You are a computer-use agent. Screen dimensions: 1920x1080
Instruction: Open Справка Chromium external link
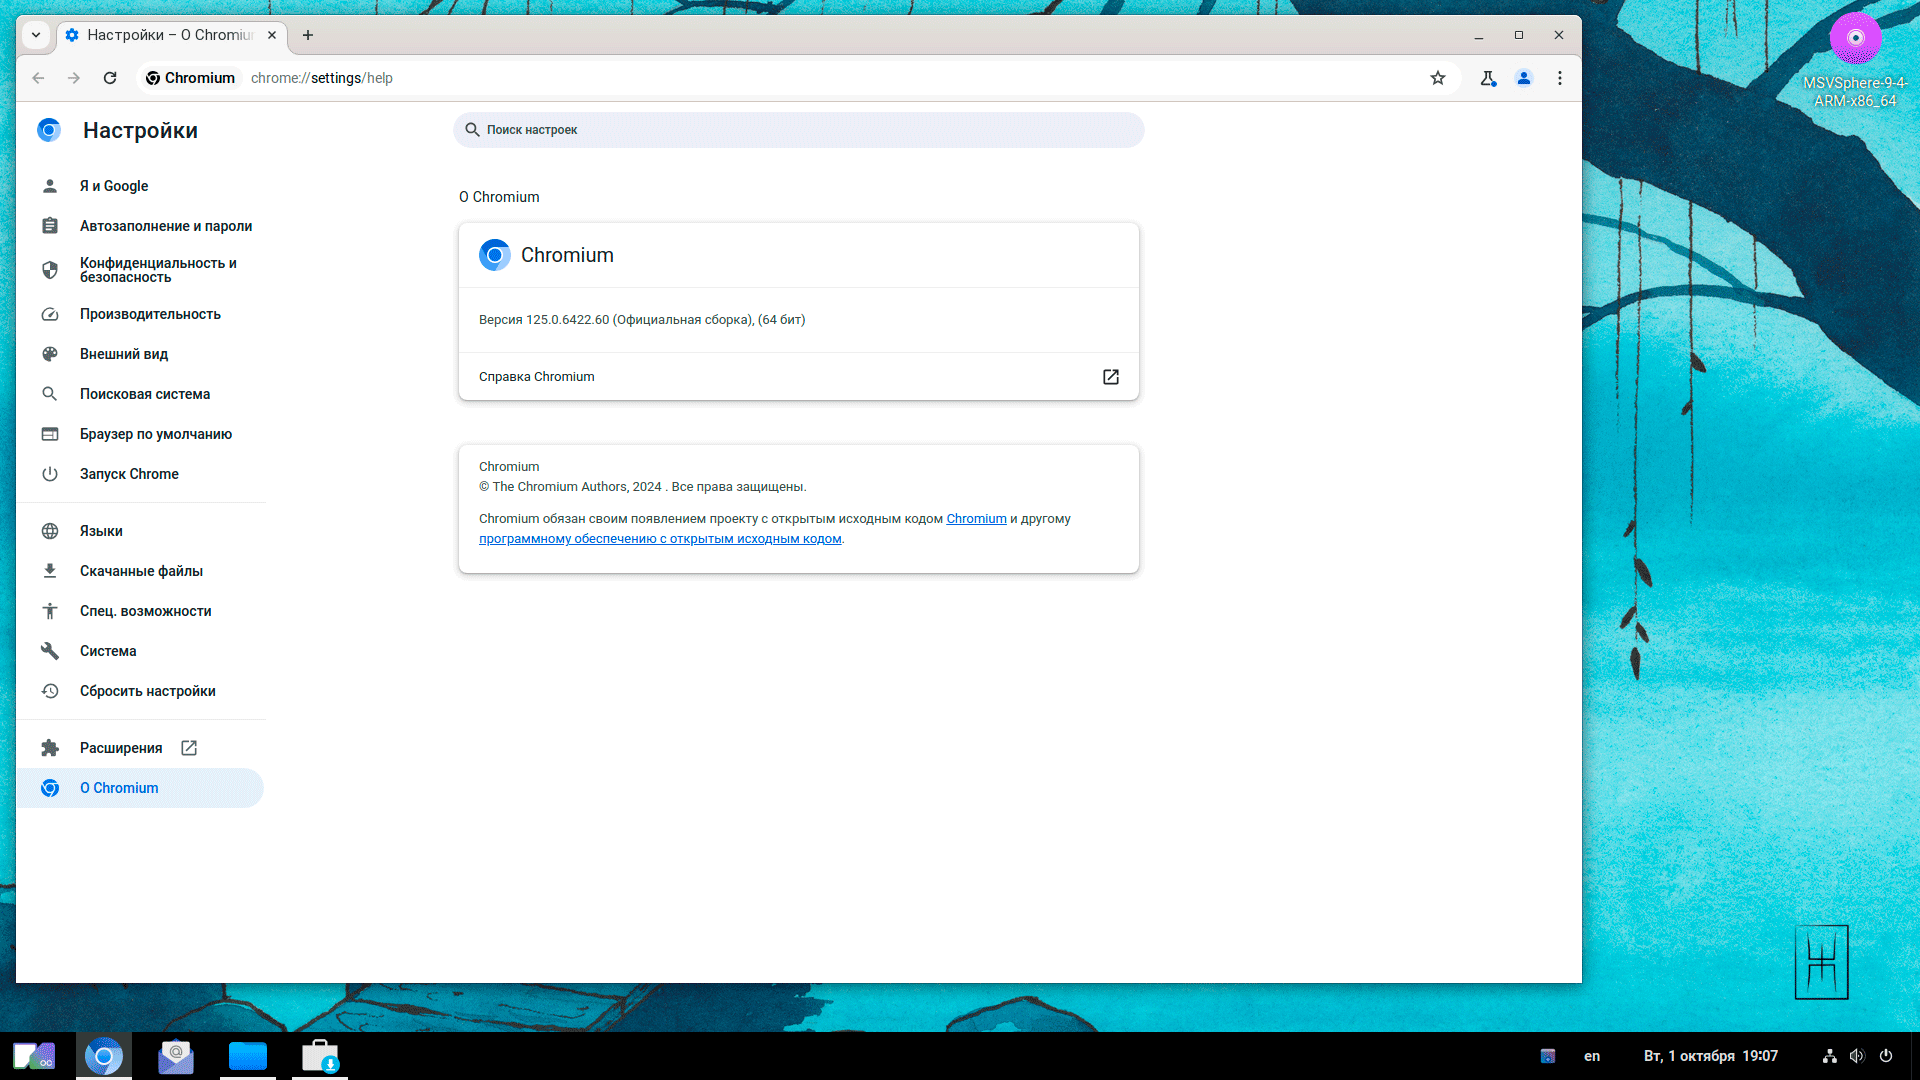(x=1110, y=377)
